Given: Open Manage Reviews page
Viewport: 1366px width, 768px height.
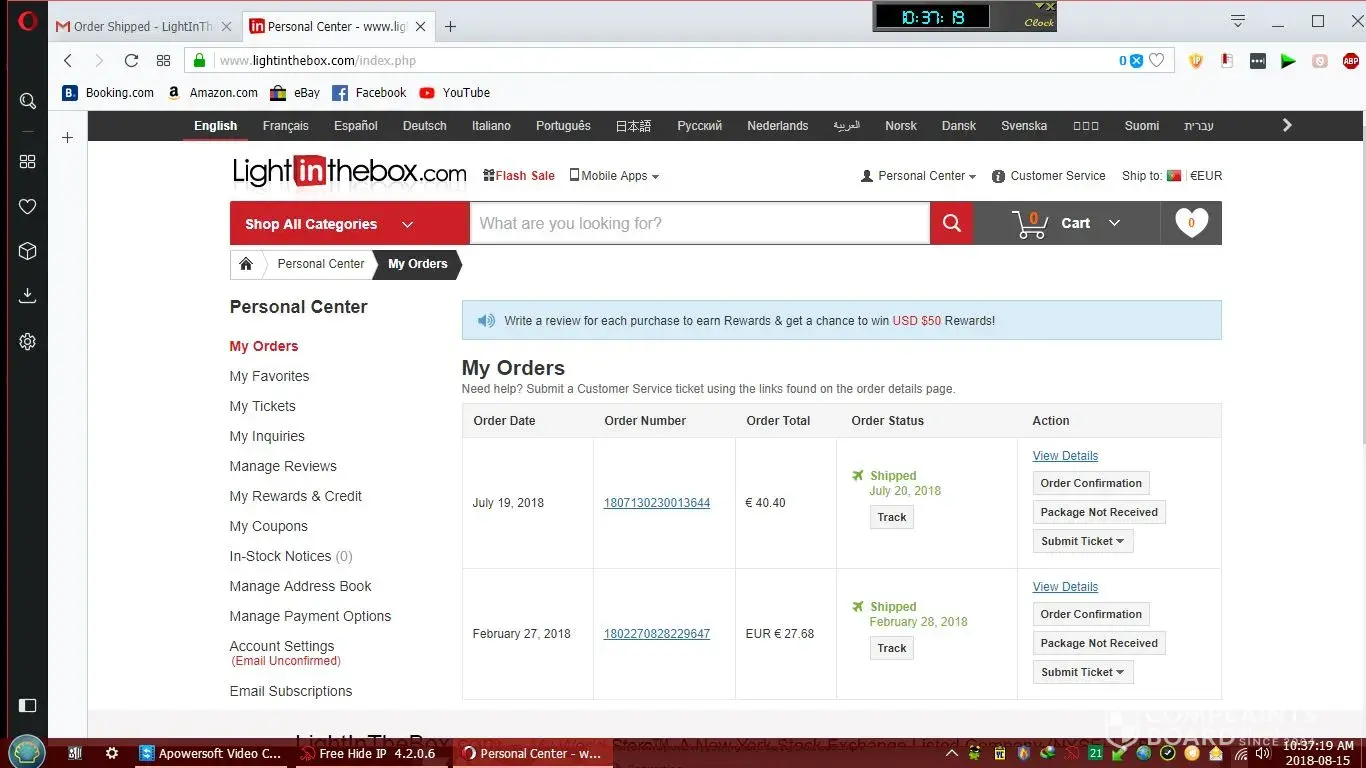Looking at the screenshot, I should coord(283,466).
